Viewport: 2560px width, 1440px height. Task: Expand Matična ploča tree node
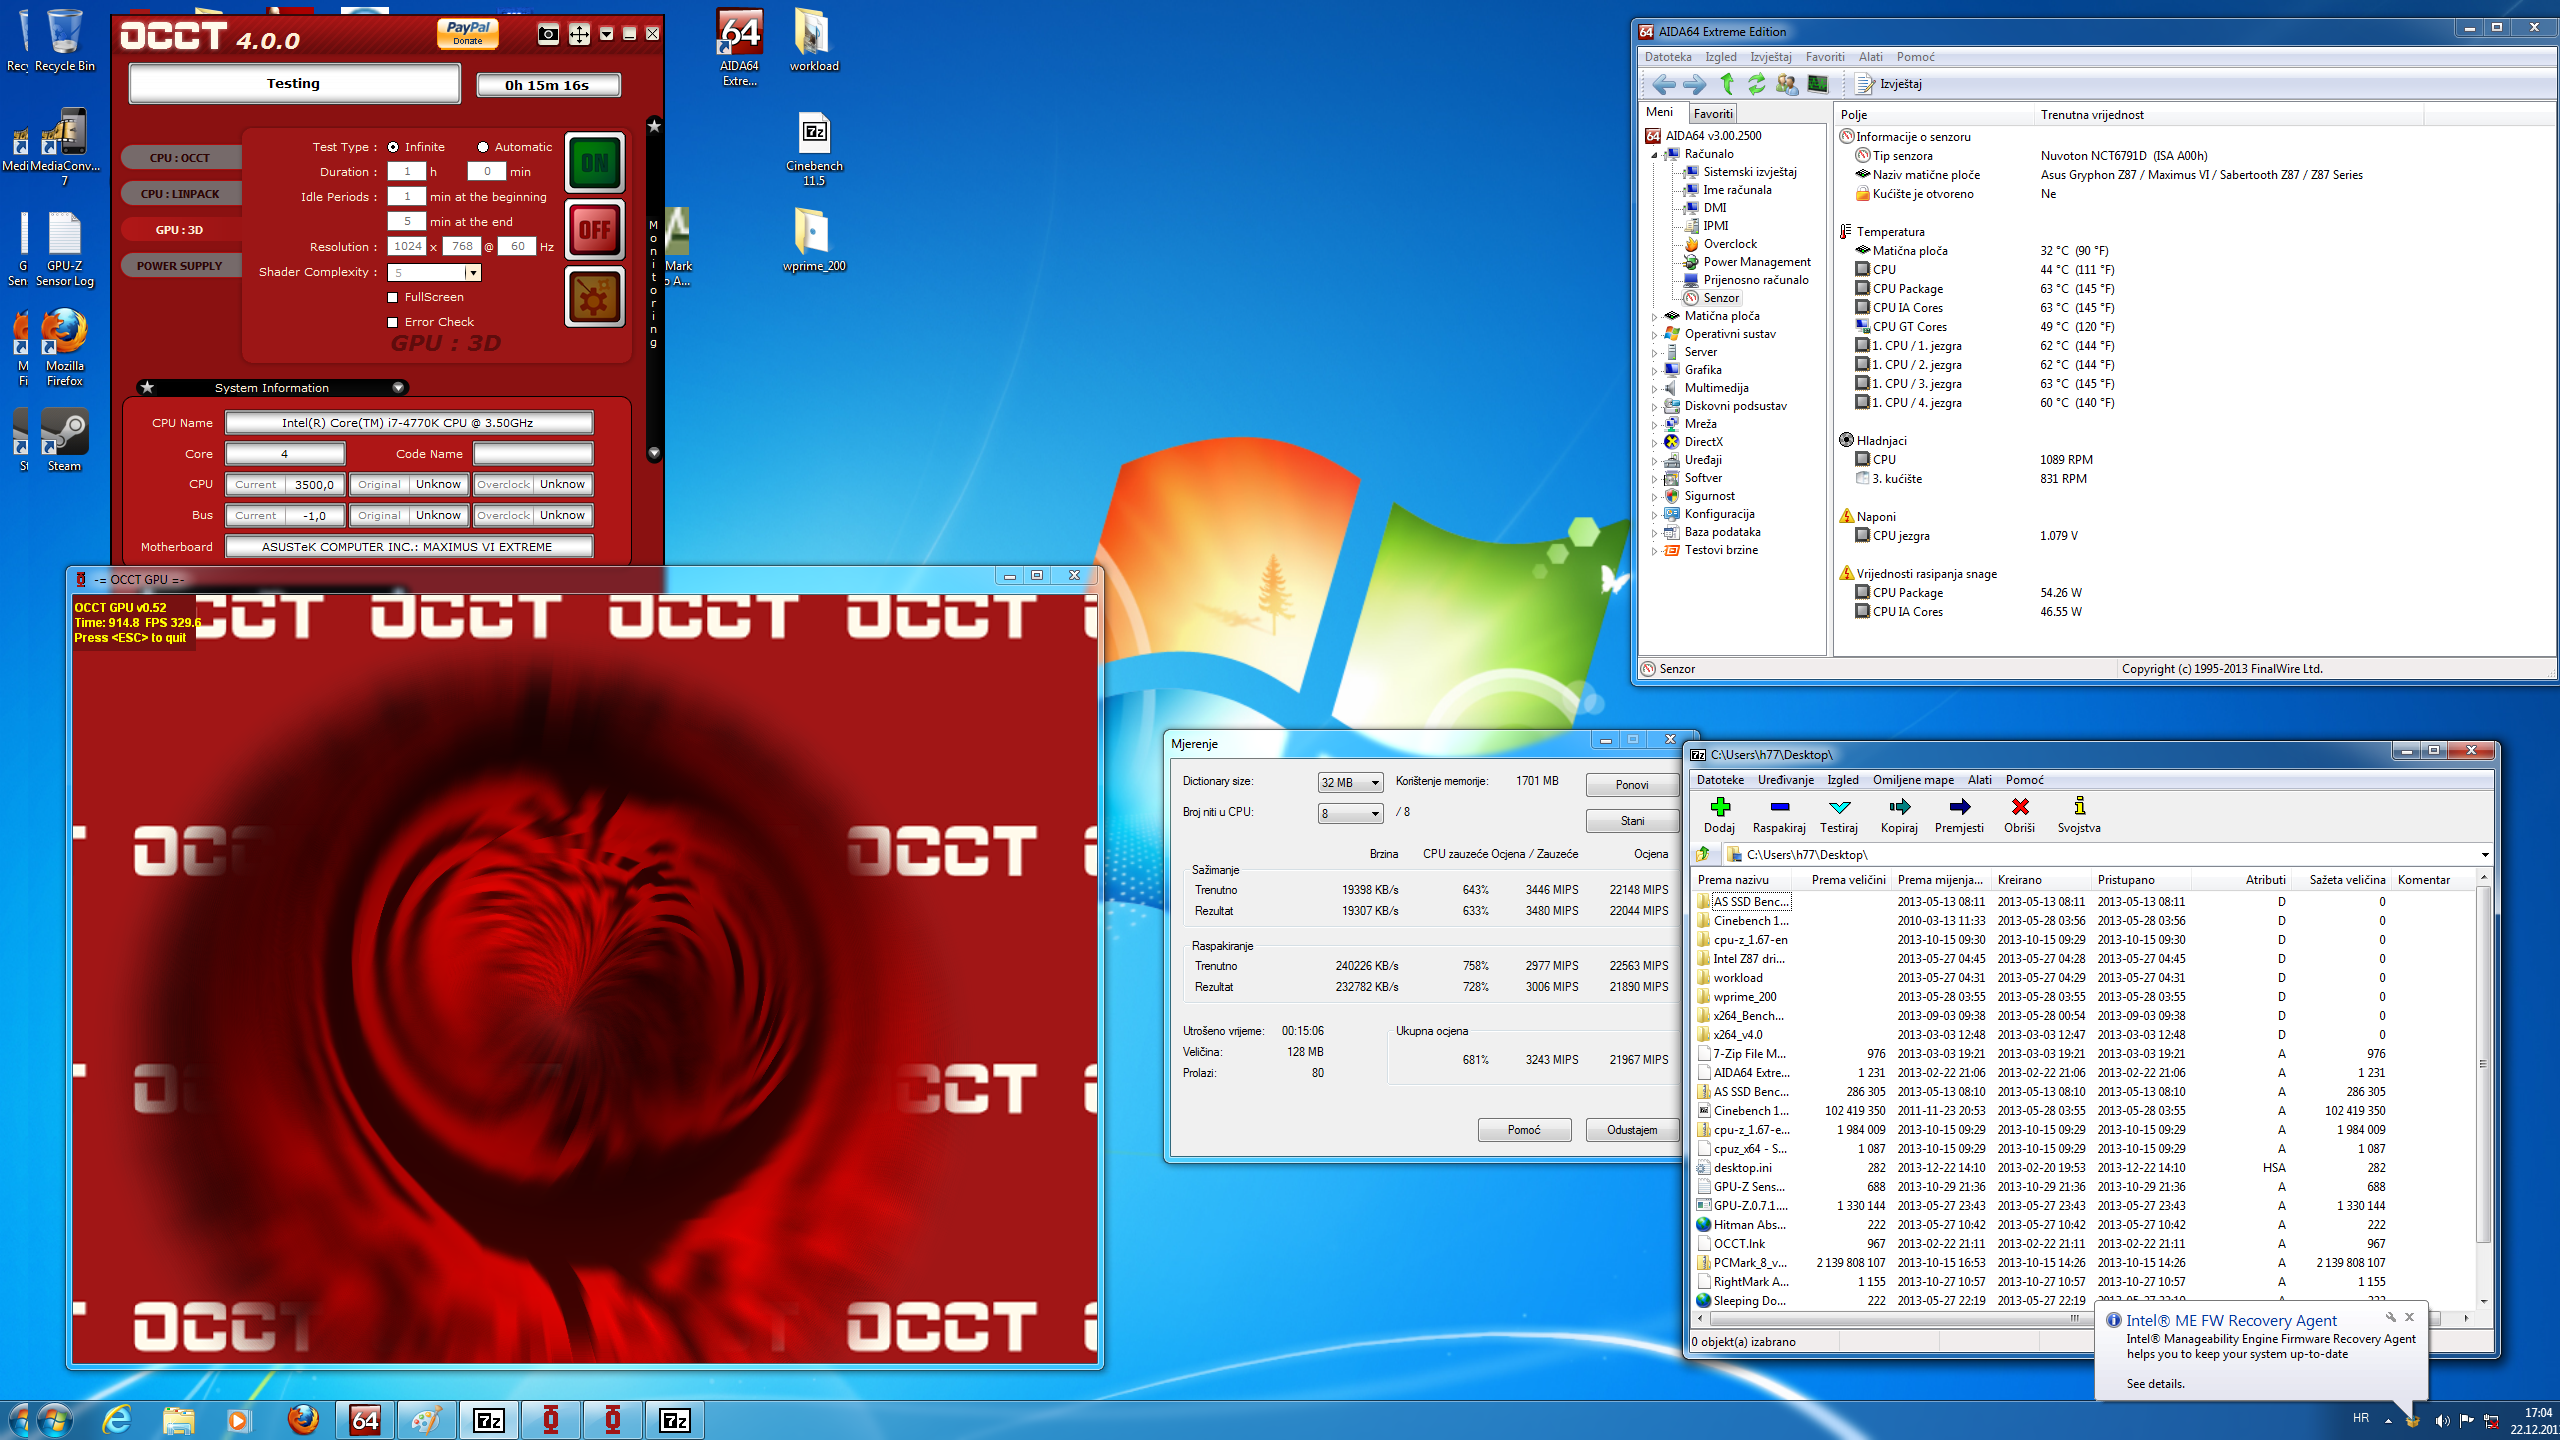tap(1655, 317)
